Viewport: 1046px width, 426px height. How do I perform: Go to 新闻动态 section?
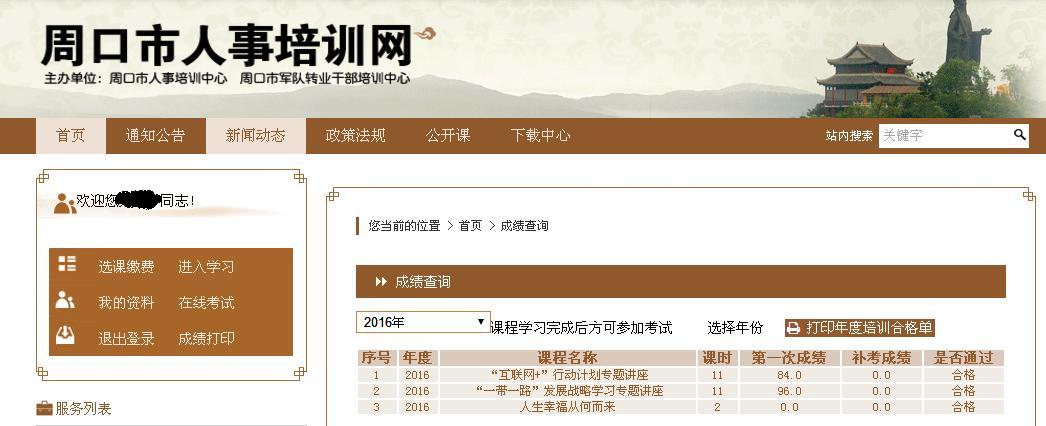(x=255, y=136)
